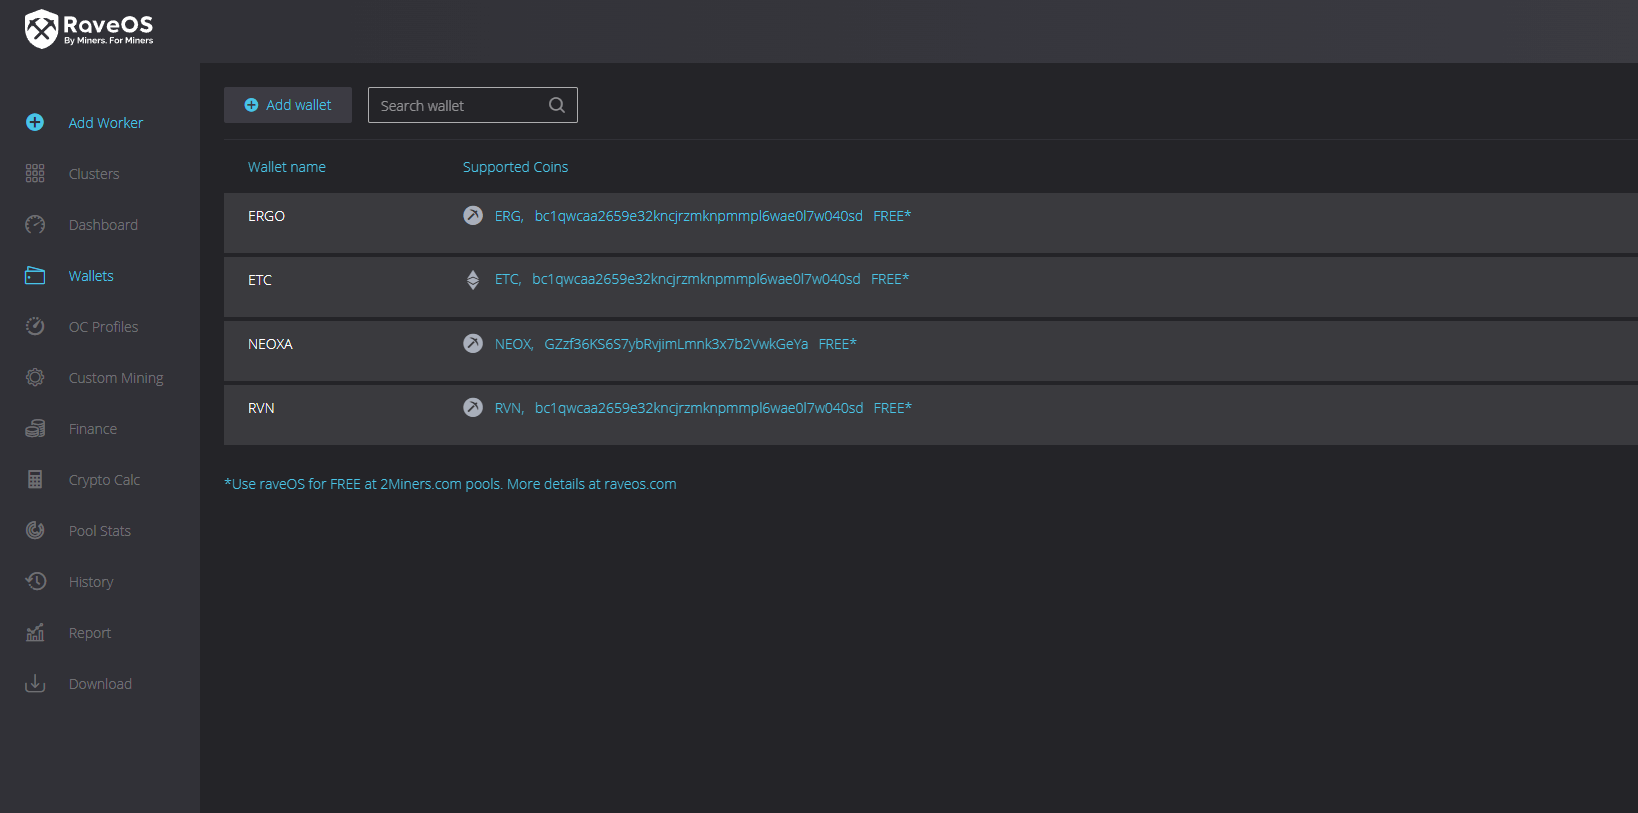
Task: Select the RVN wallet row name
Action: click(x=261, y=408)
